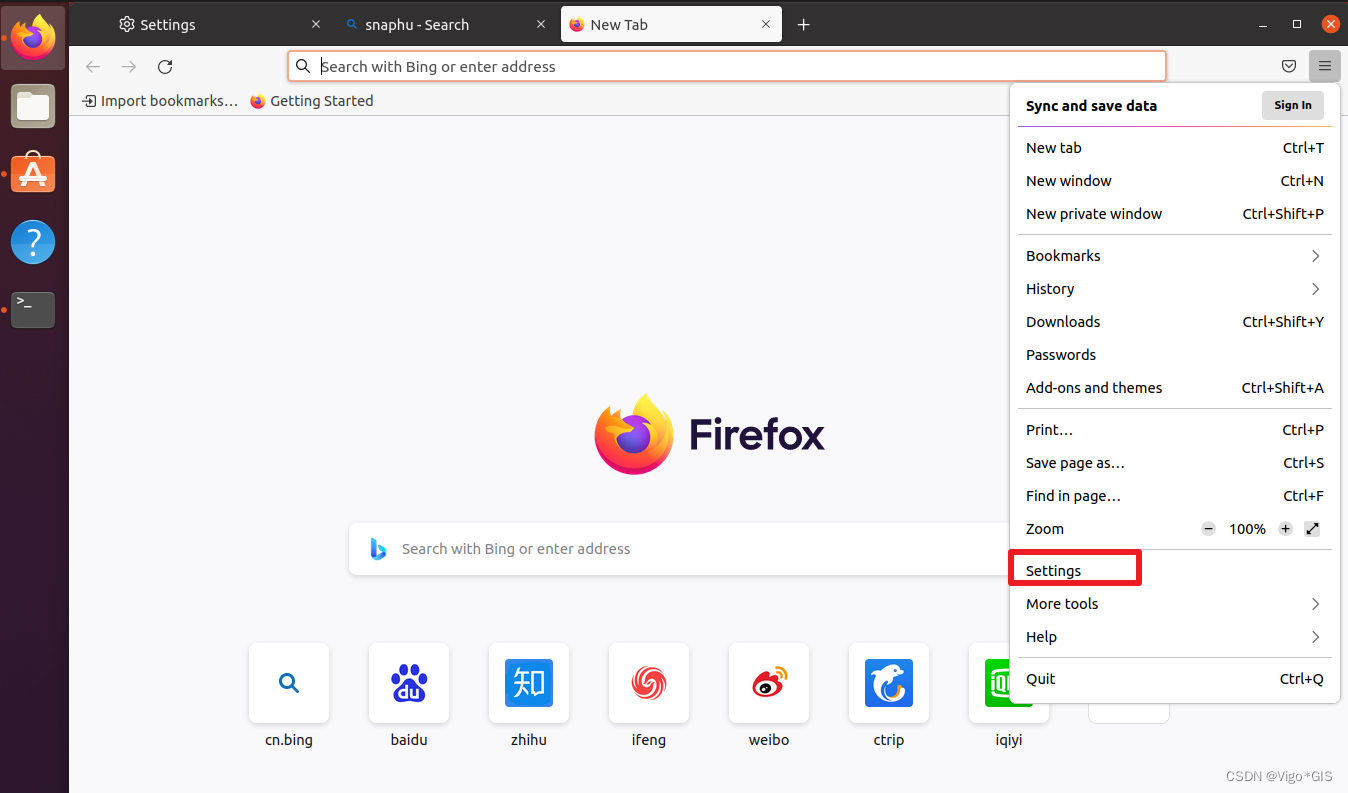Open Passwords from the menu
The width and height of the screenshot is (1348, 793).
[x=1175, y=355]
